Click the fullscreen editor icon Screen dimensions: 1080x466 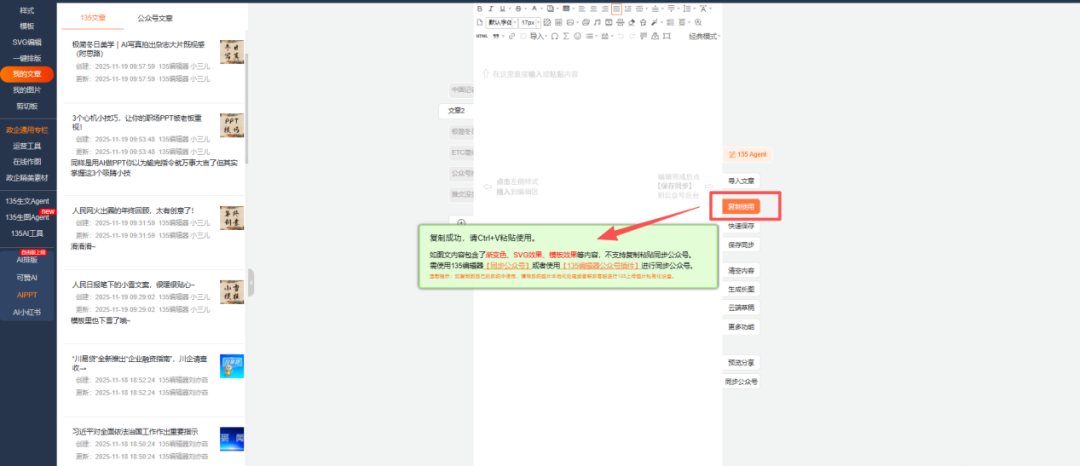667,36
